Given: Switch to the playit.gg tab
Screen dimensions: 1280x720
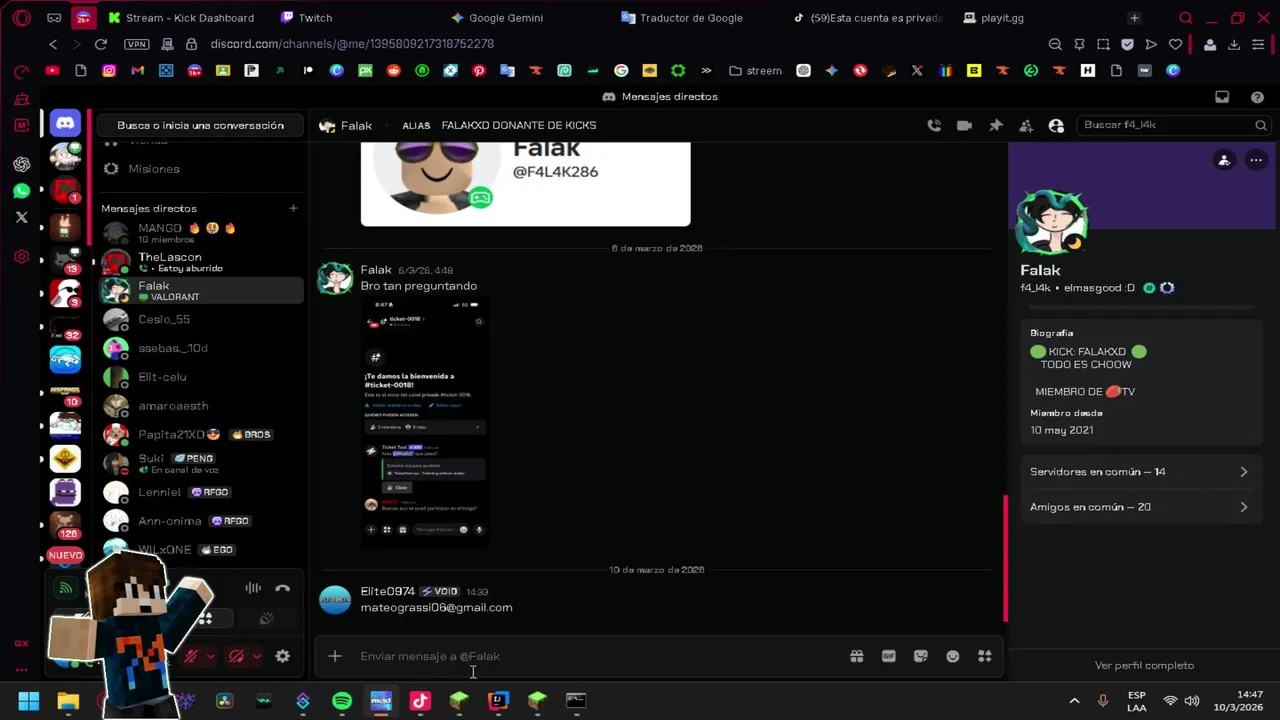Looking at the screenshot, I should pos(995,18).
